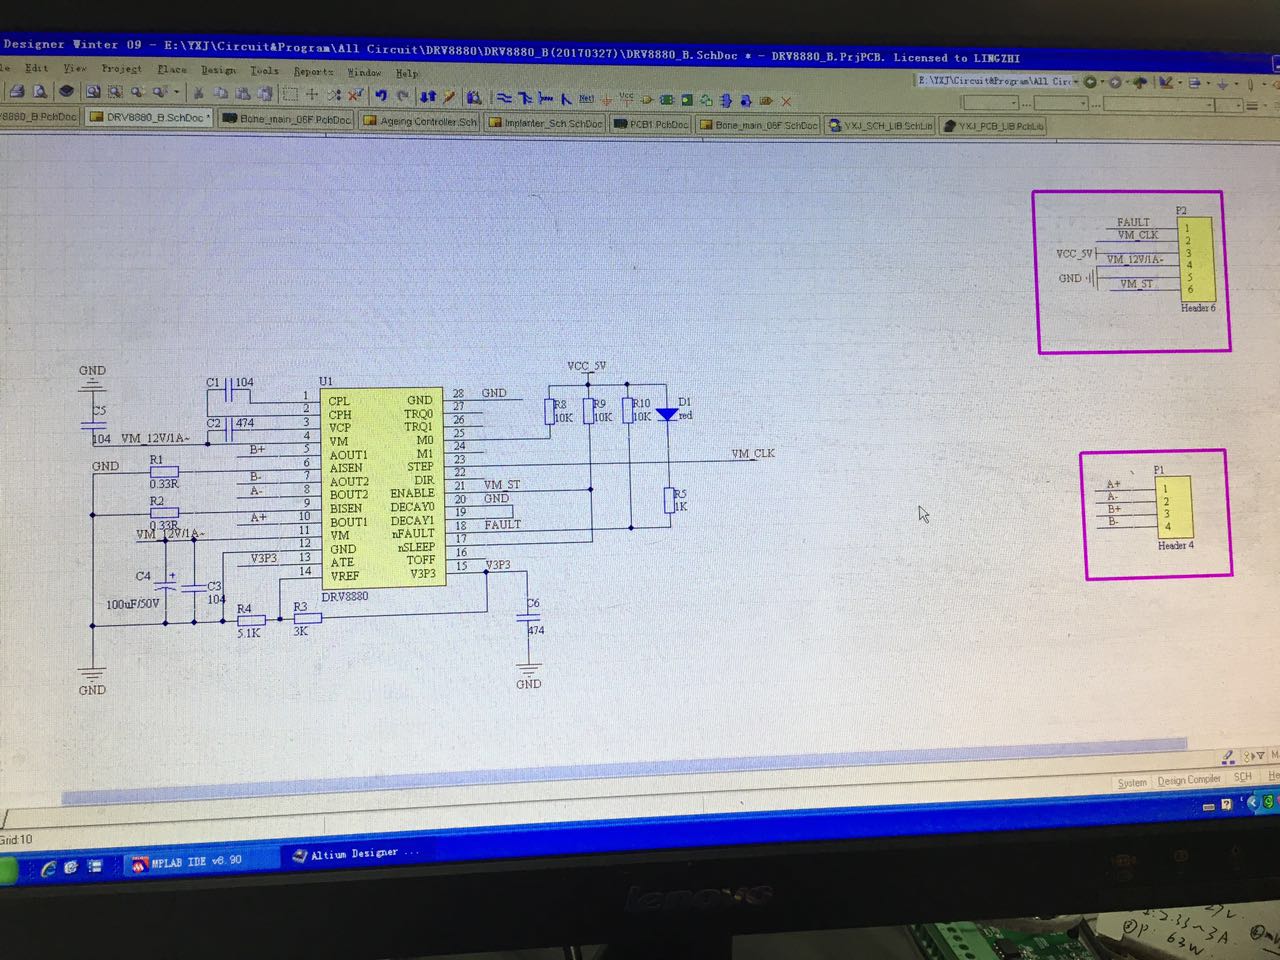Switch to the YXJ_SCH_LIB.SchLib tab
This screenshot has height=960, width=1280.
coord(881,126)
